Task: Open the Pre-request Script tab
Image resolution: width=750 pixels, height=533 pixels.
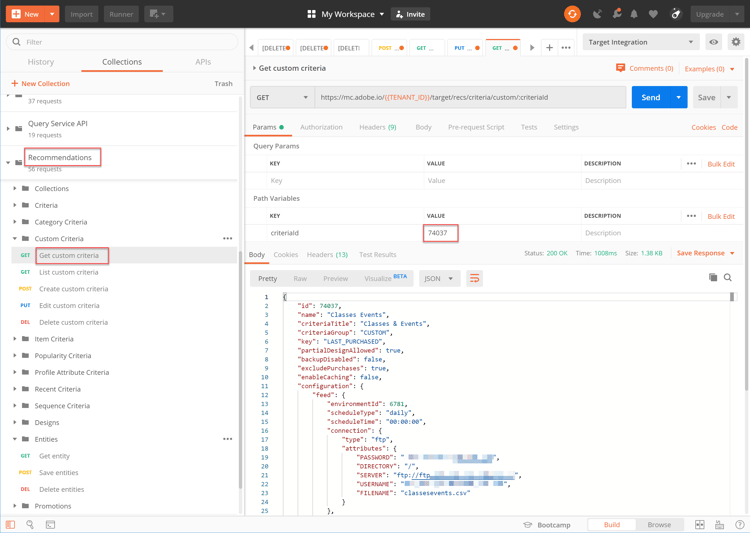Action: click(476, 127)
